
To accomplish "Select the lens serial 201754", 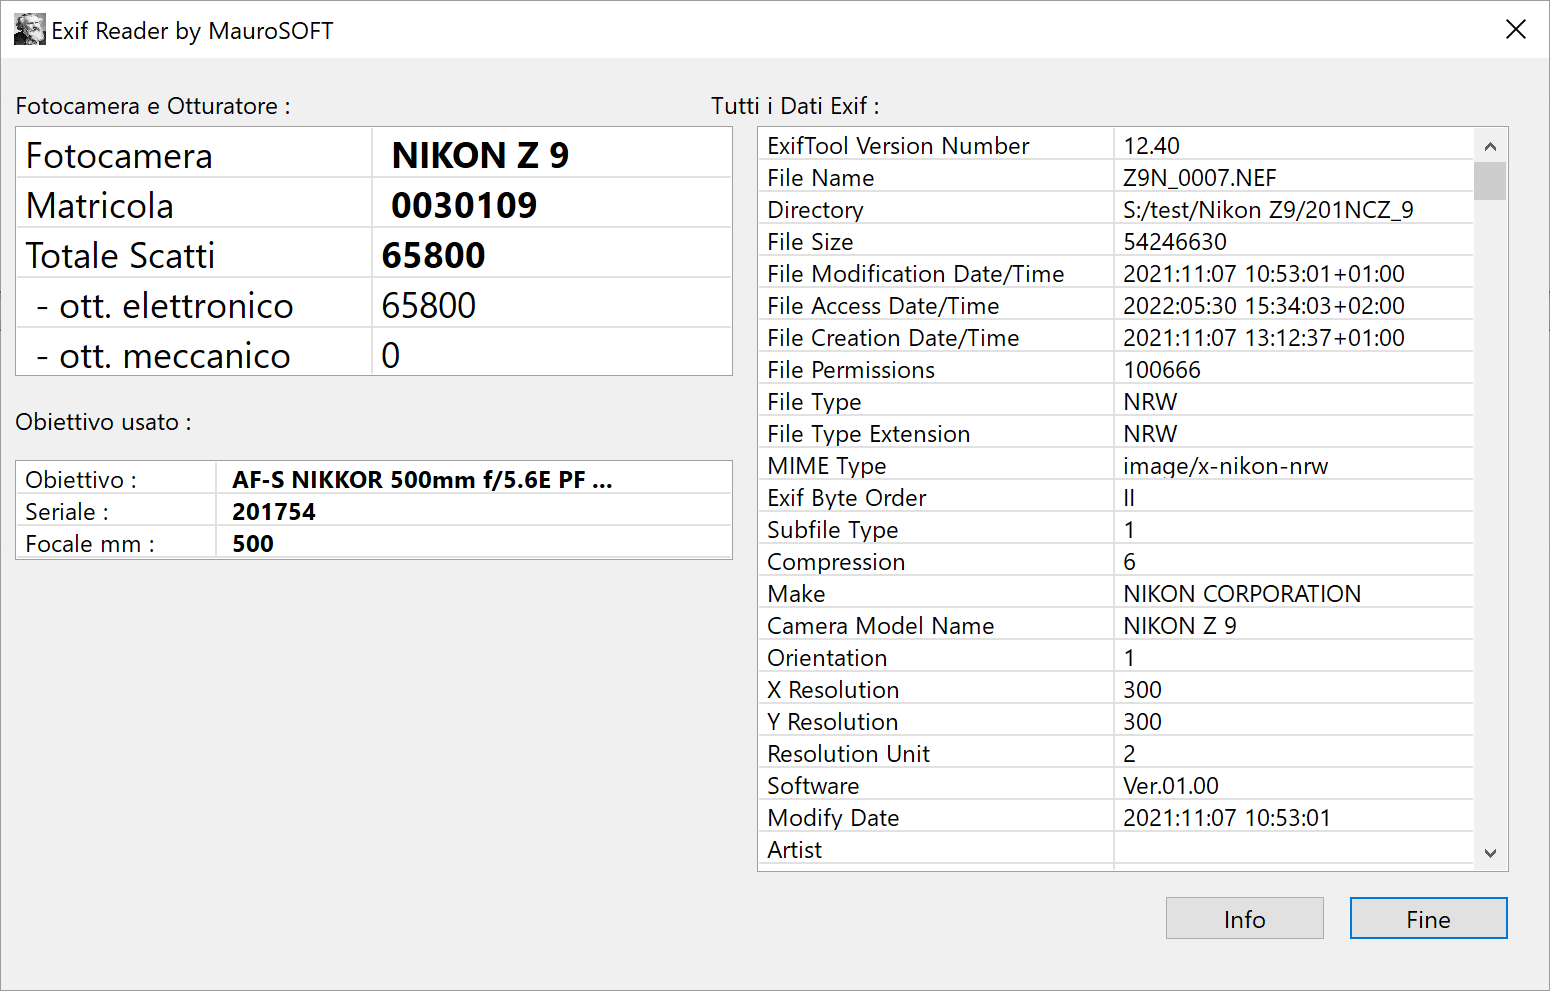I will 274,512.
